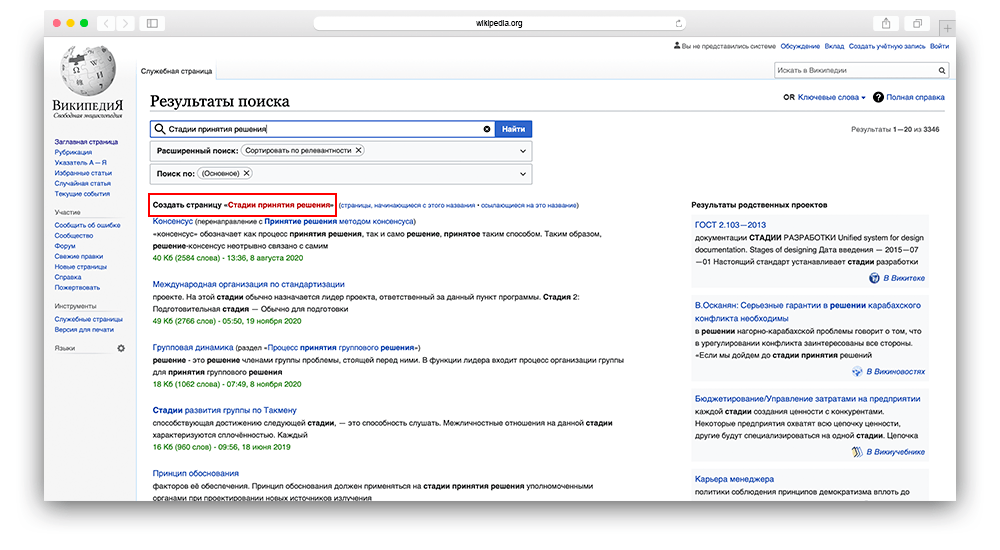Remove the 'Сортировать по релевантности' tag
This screenshot has height=550, width=1000.
click(x=358, y=151)
